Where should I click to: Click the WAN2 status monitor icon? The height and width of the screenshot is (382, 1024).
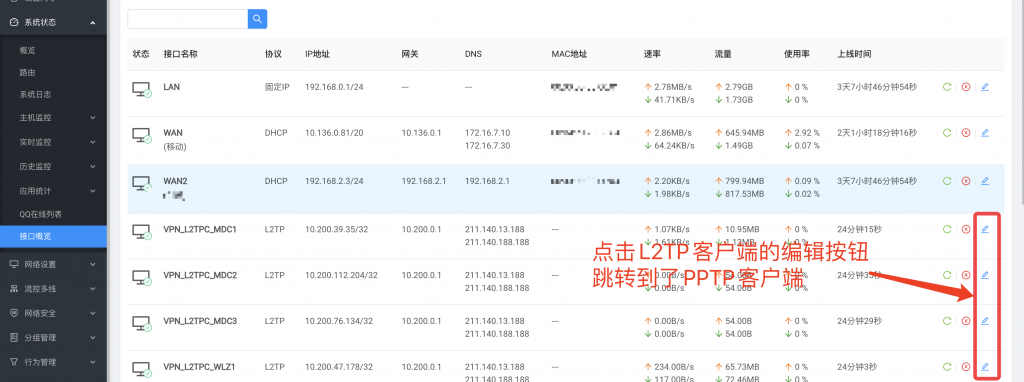pos(142,183)
